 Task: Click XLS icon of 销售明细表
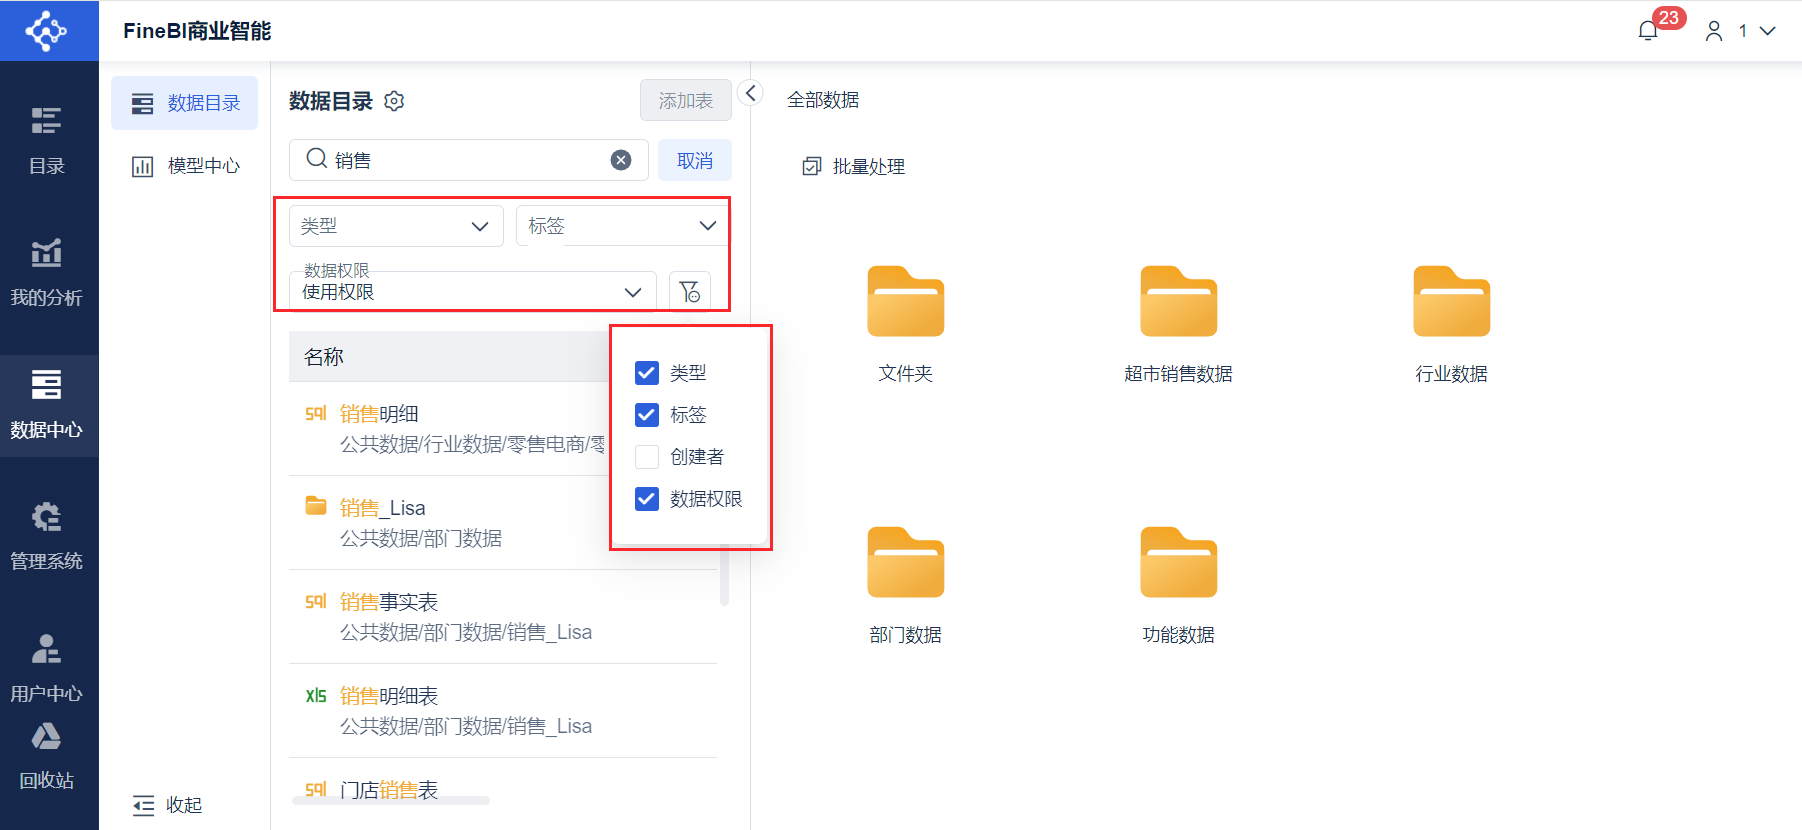point(316,695)
